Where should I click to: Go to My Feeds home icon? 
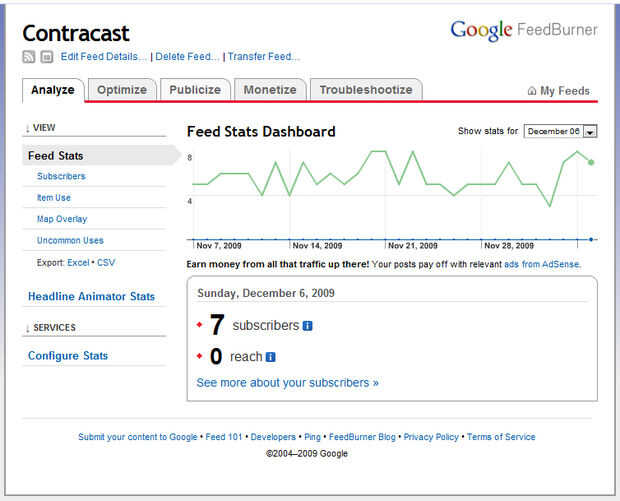(532, 91)
